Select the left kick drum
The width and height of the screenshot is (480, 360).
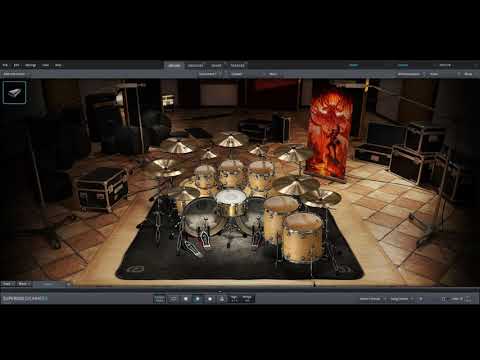click(201, 217)
